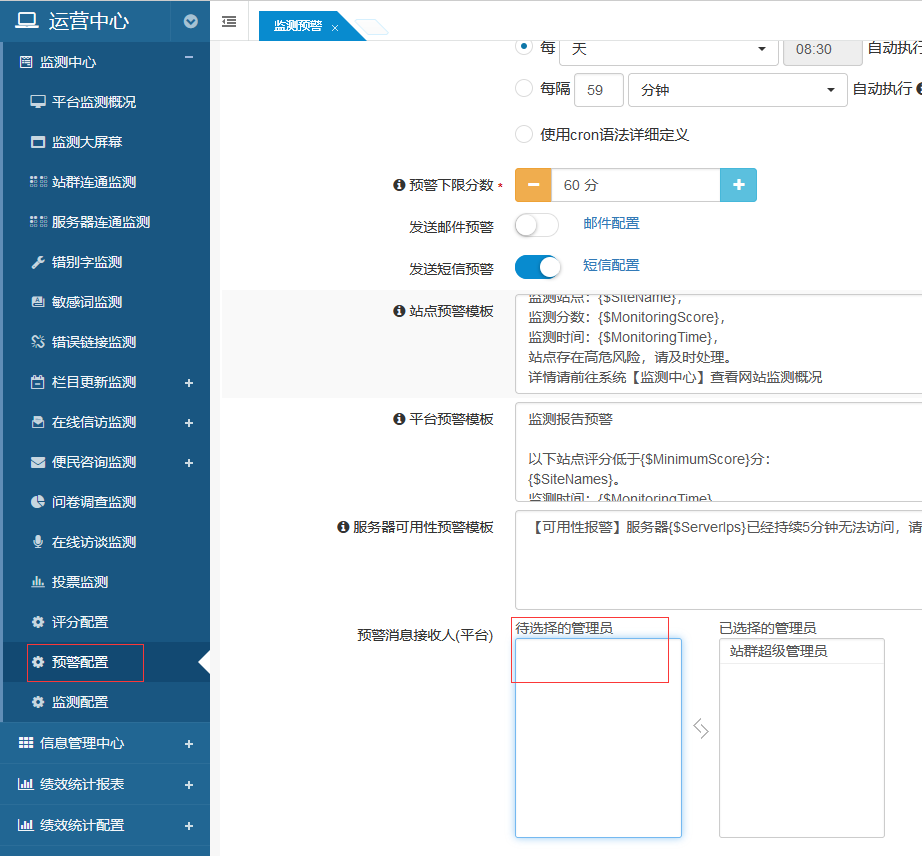Select the 使用cron语法详细定义 radio option
This screenshot has width=922, height=856.
[523, 134]
